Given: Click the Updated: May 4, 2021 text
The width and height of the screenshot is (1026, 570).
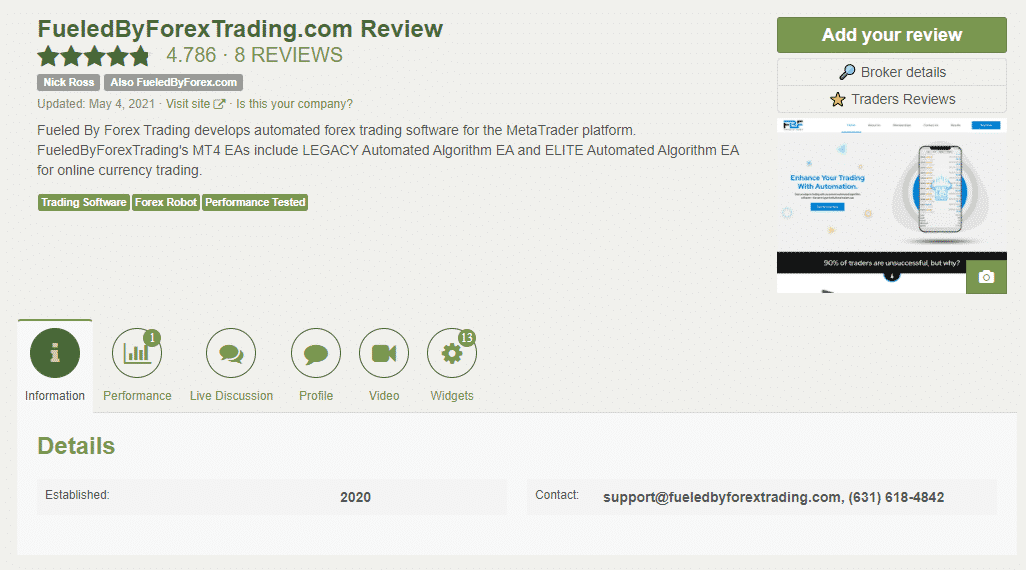Looking at the screenshot, I should point(96,104).
